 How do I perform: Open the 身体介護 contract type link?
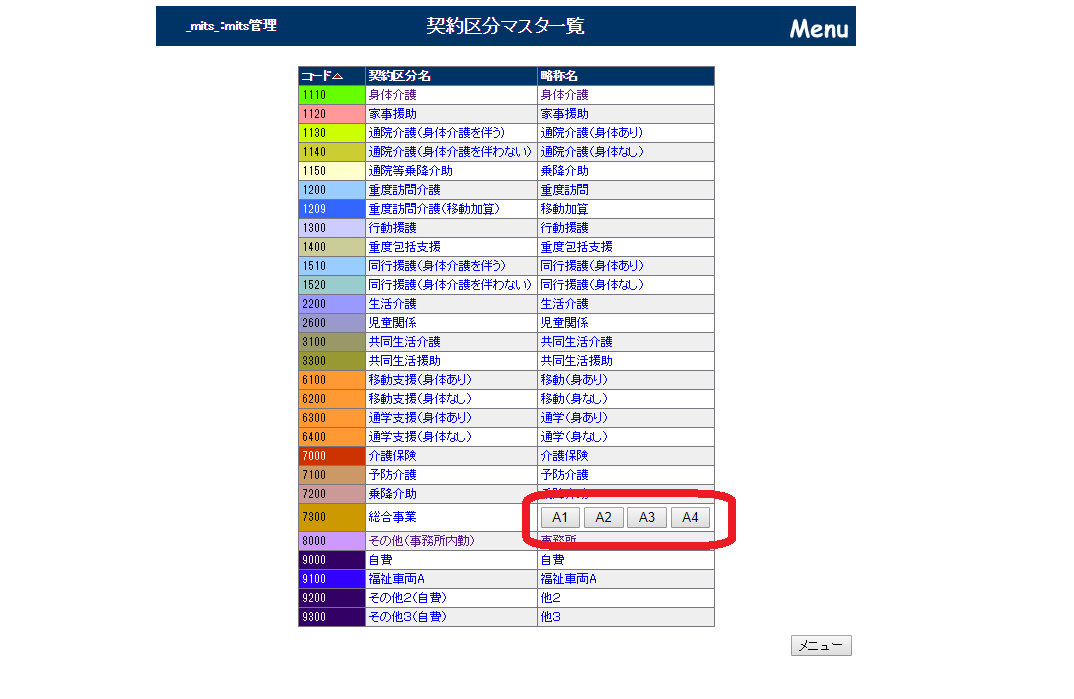click(x=392, y=95)
